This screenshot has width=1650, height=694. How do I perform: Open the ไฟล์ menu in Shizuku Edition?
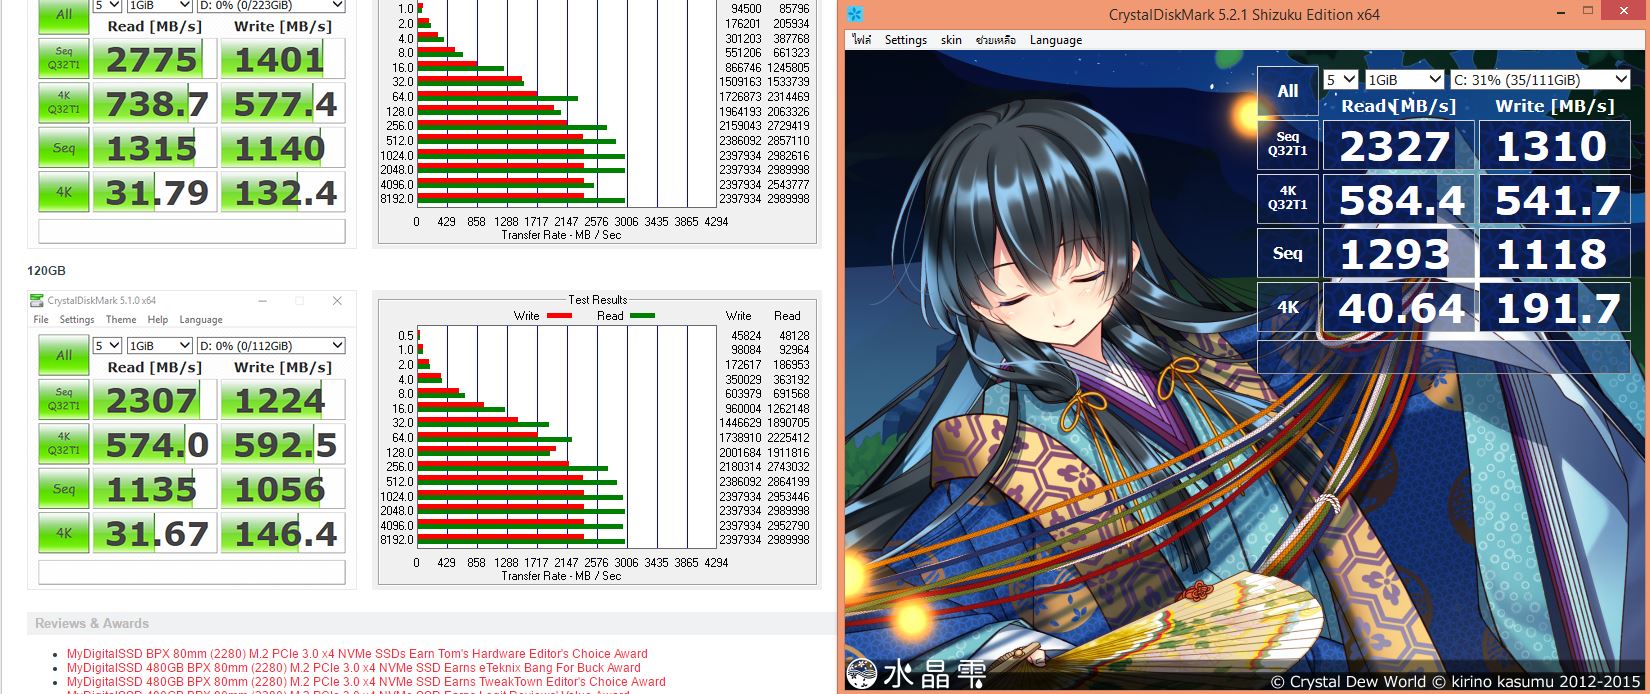(862, 40)
